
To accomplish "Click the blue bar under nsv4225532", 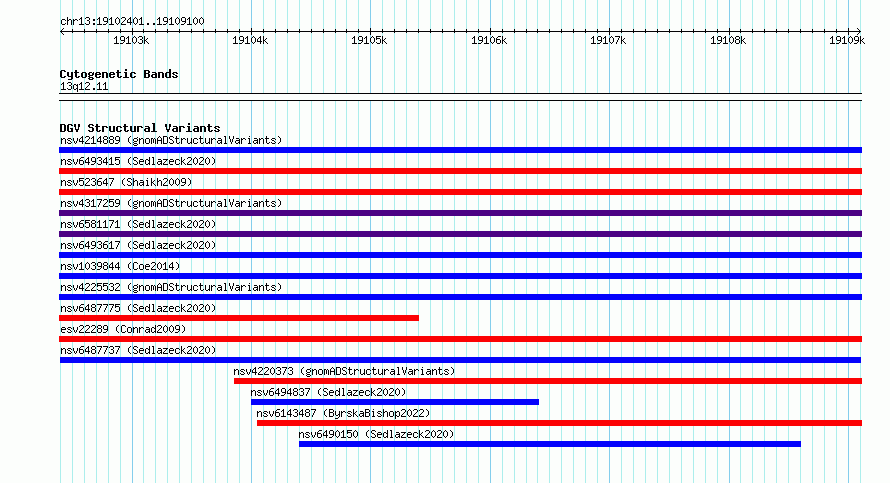I will [460, 297].
